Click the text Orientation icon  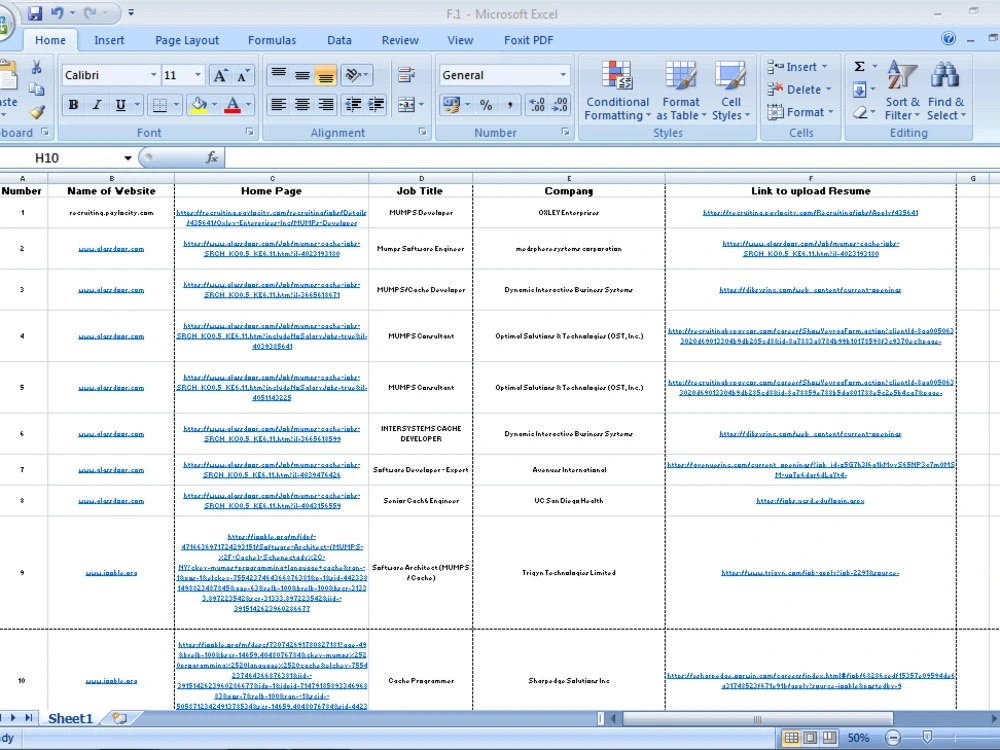[353, 75]
